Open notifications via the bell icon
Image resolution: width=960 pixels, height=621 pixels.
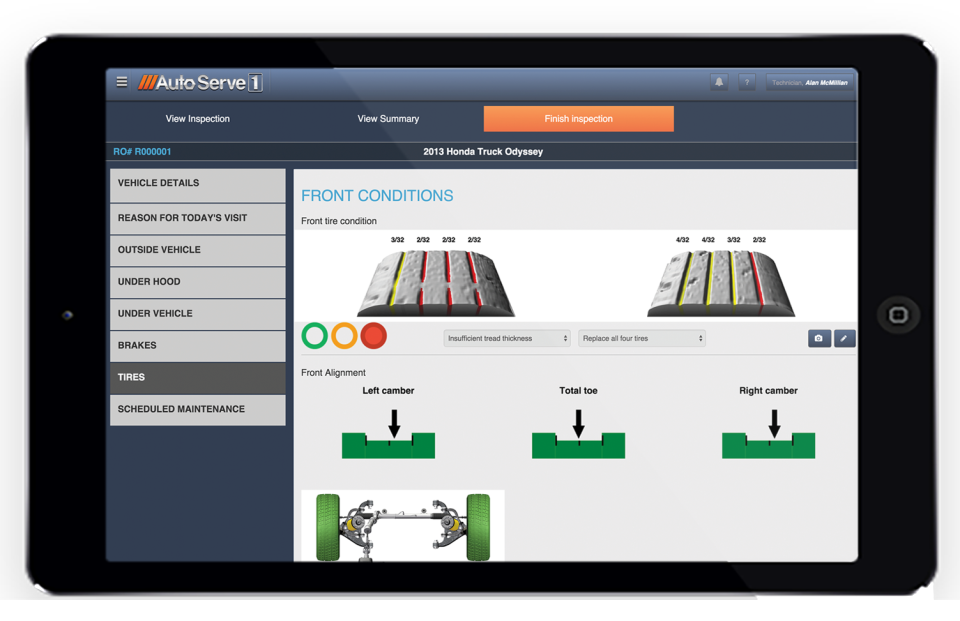click(719, 81)
